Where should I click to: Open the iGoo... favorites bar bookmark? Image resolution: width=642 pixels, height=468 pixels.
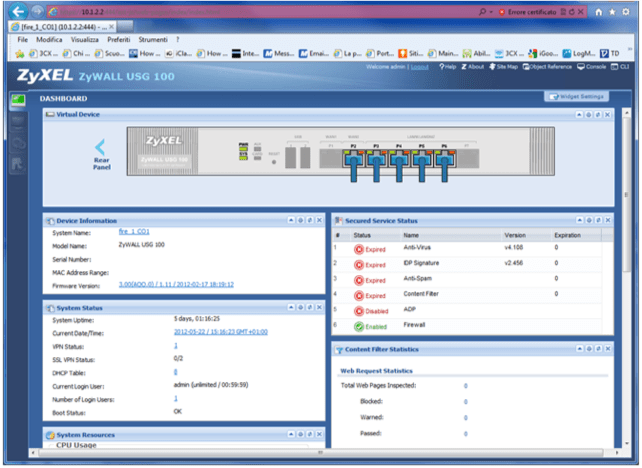click(543, 54)
